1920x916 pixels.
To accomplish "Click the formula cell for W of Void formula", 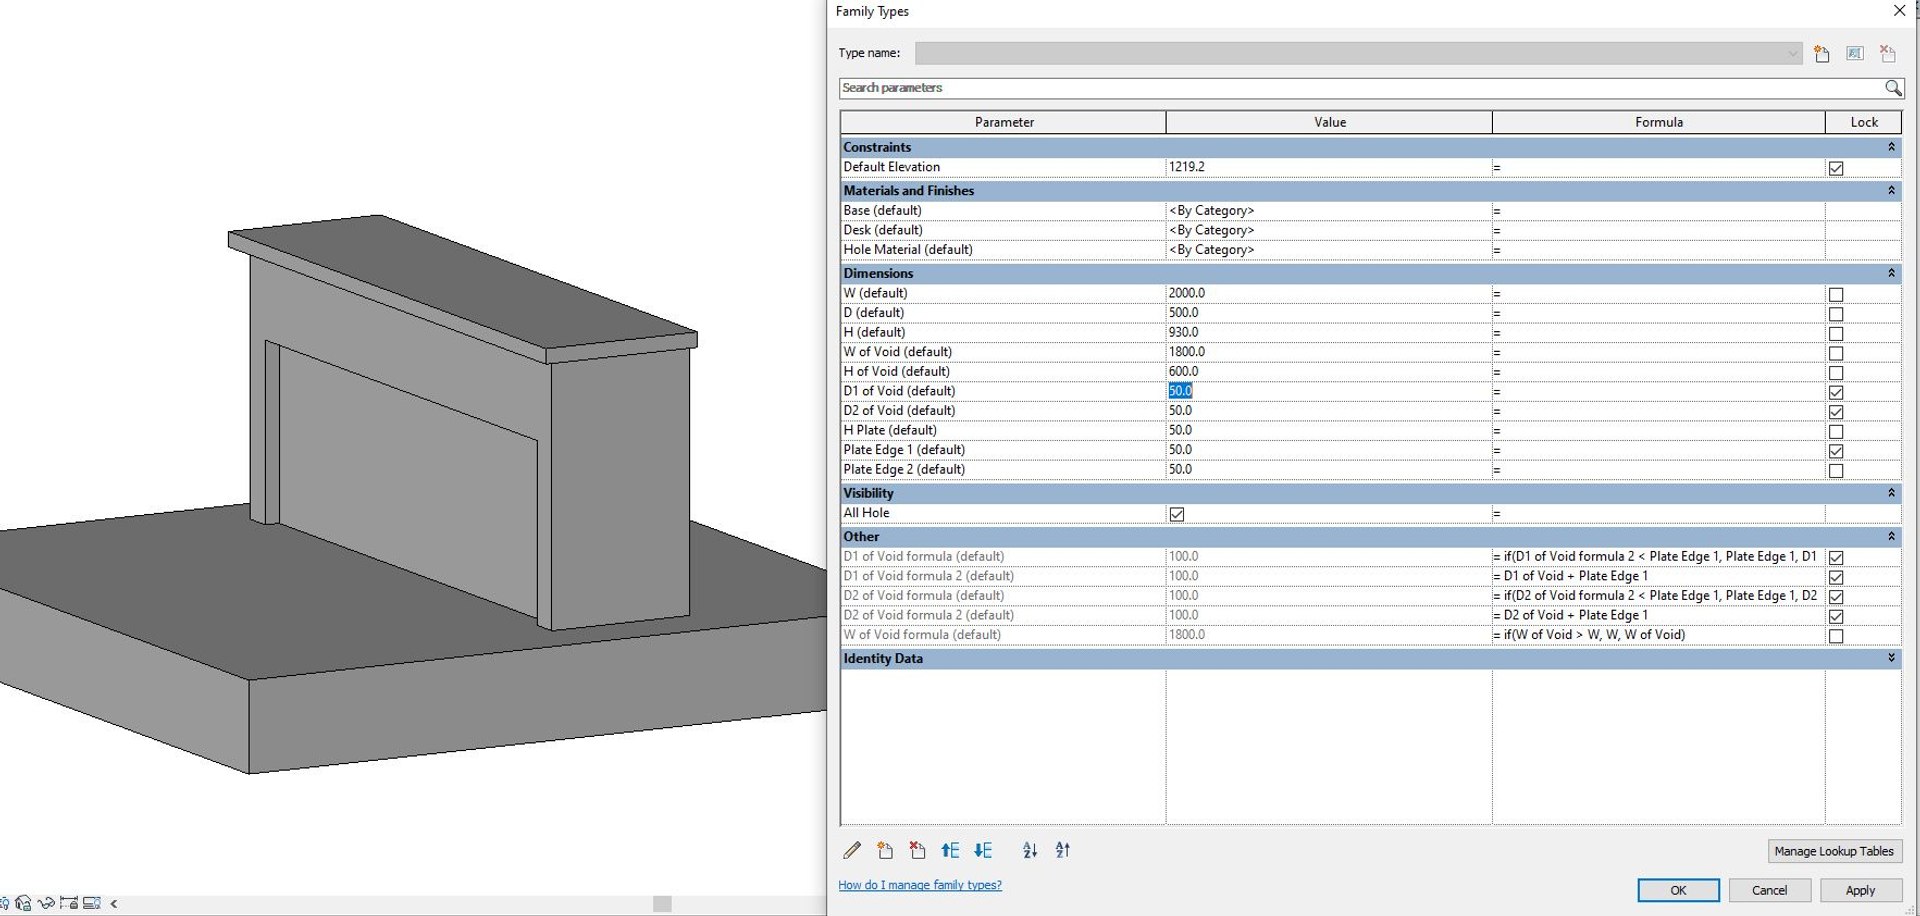I will [1659, 635].
